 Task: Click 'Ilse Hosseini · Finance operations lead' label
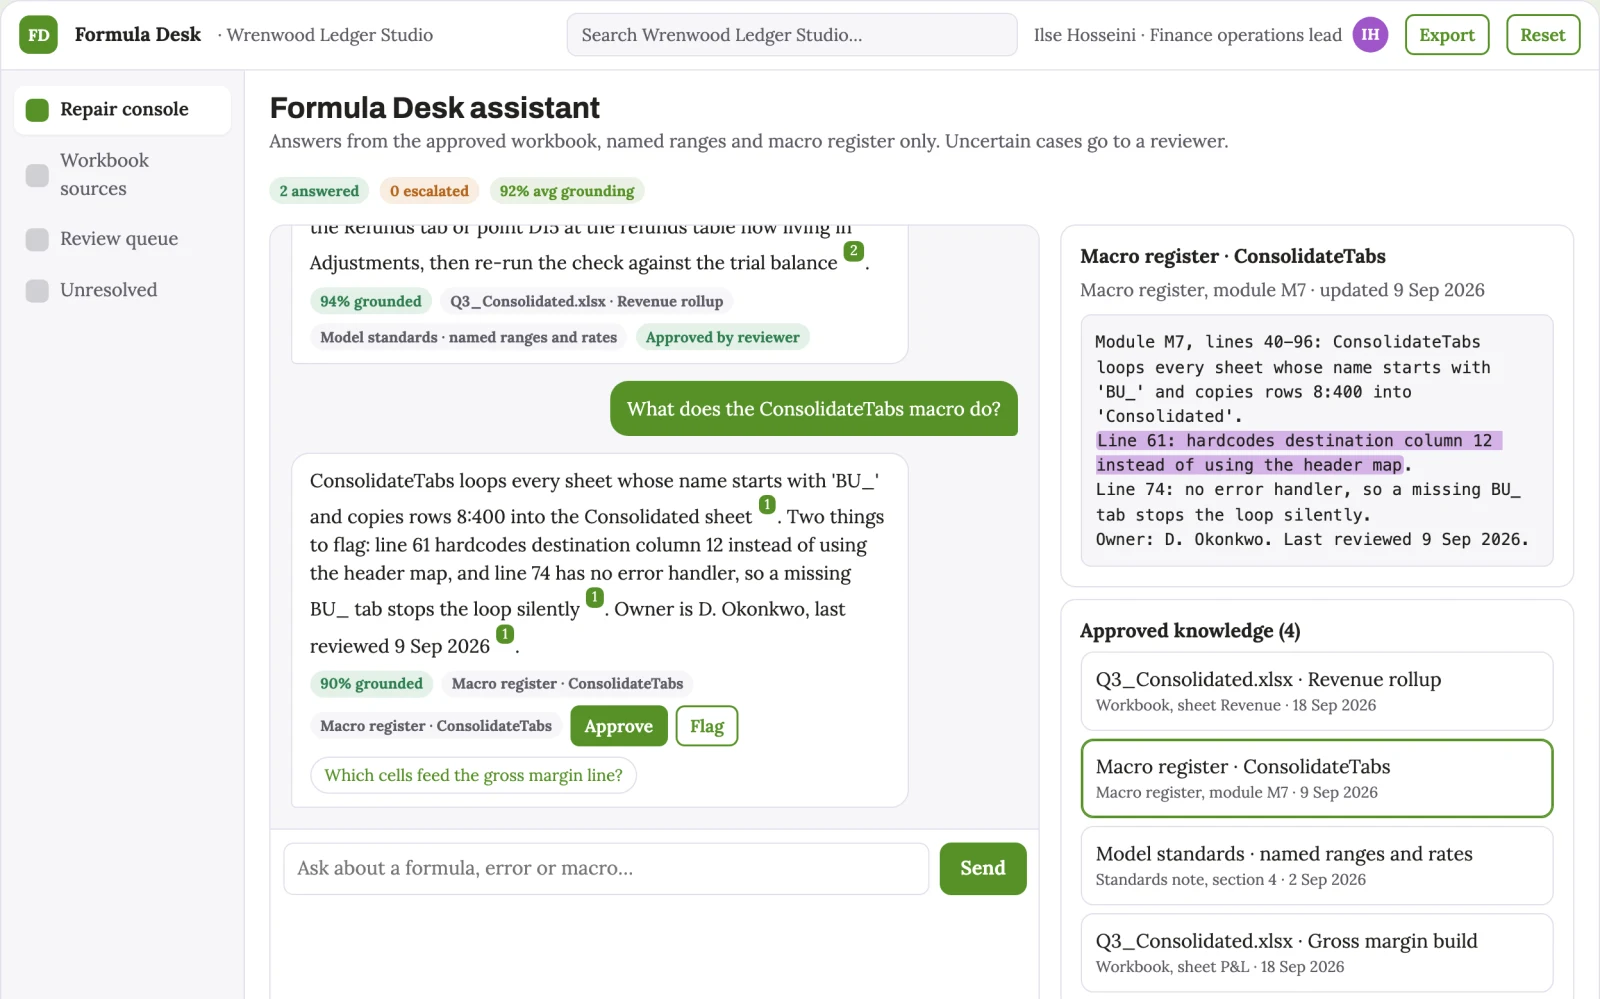pos(1187,35)
